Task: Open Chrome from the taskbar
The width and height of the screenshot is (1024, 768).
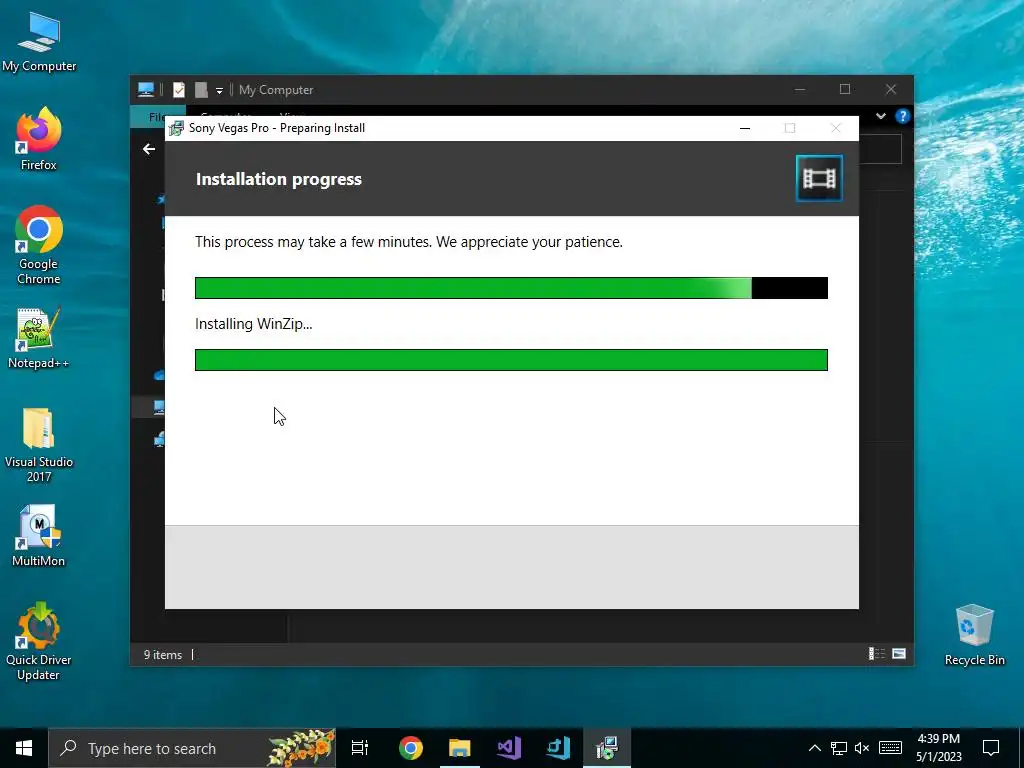Action: 411,748
